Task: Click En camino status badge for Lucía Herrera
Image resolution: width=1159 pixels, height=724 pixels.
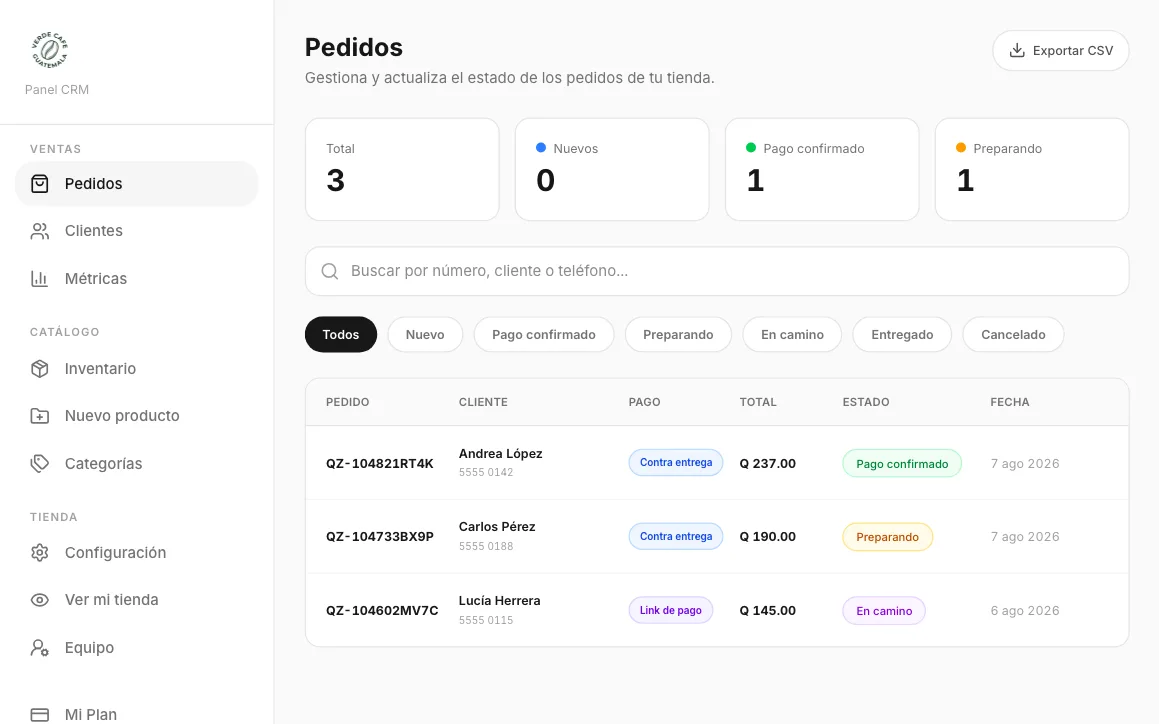Action: pos(884,612)
